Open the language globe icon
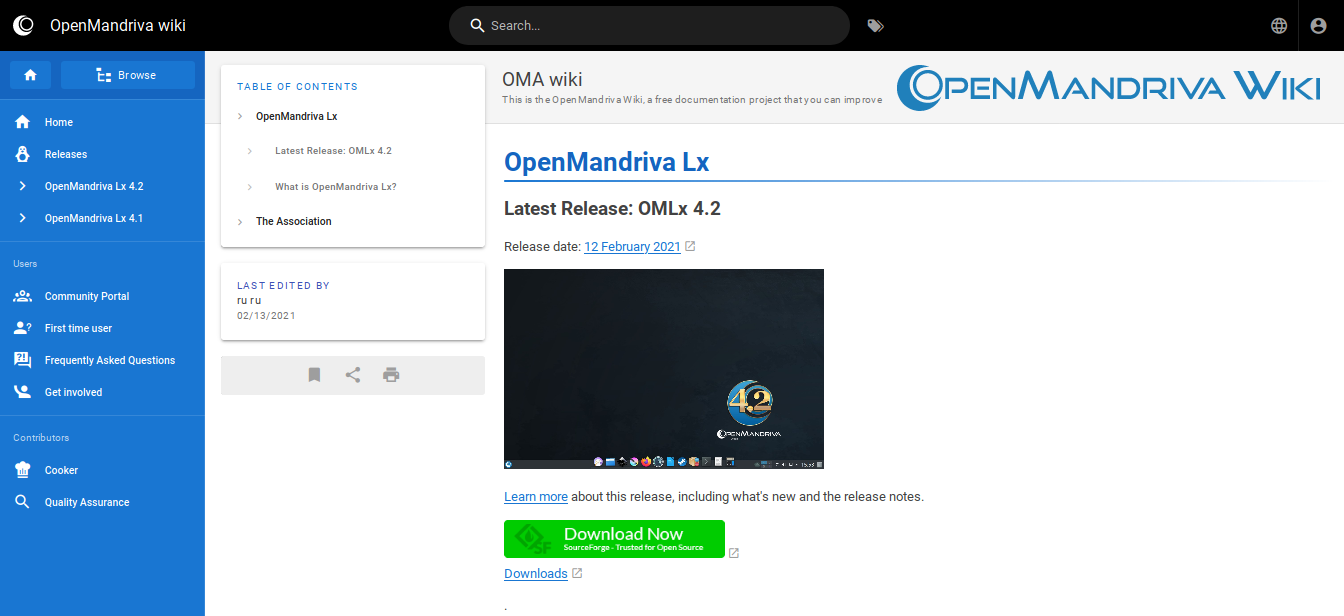The image size is (1344, 616). click(x=1279, y=26)
